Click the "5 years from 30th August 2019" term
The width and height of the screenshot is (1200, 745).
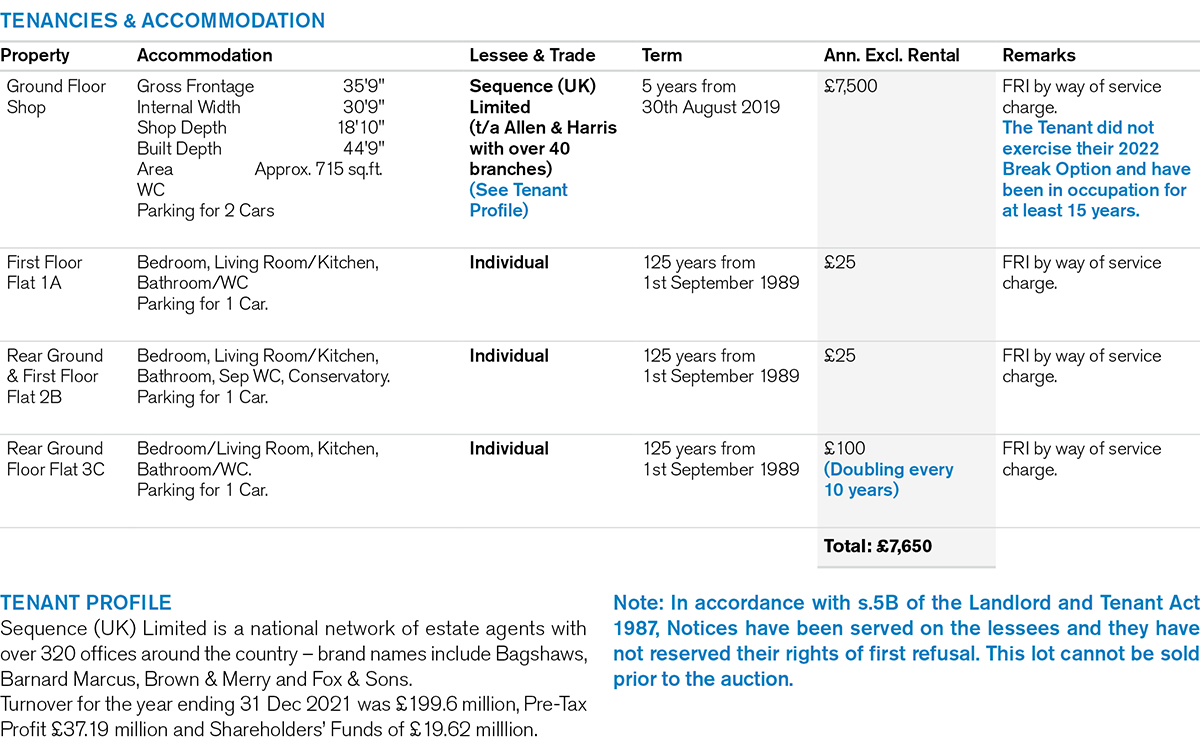(x=710, y=97)
